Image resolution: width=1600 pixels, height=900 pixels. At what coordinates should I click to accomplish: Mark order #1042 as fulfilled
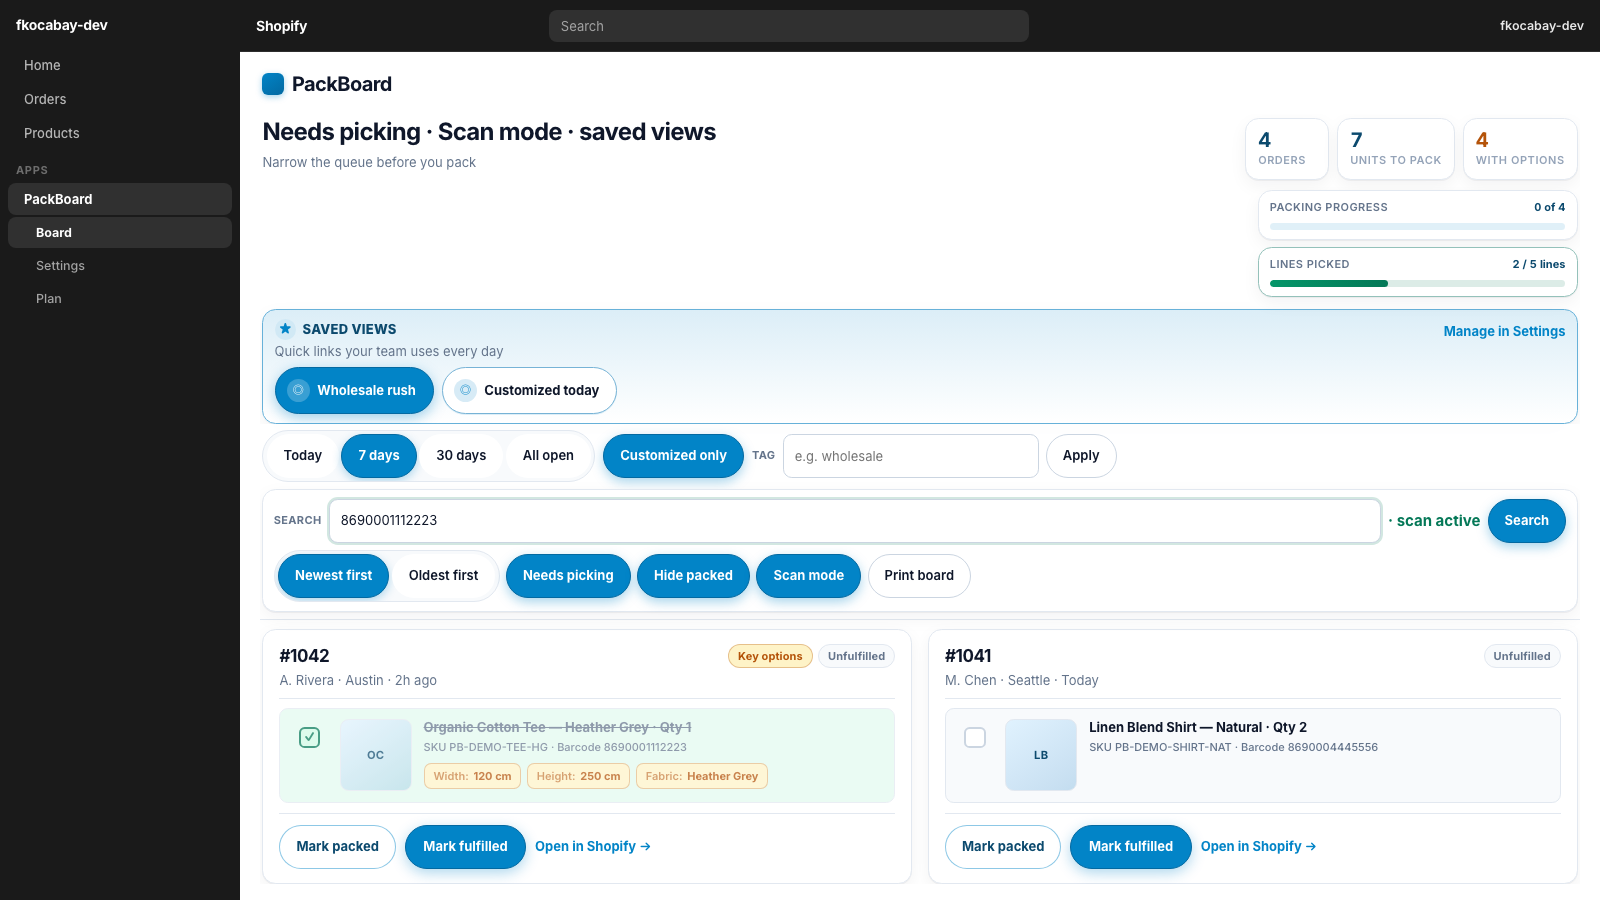click(x=465, y=847)
